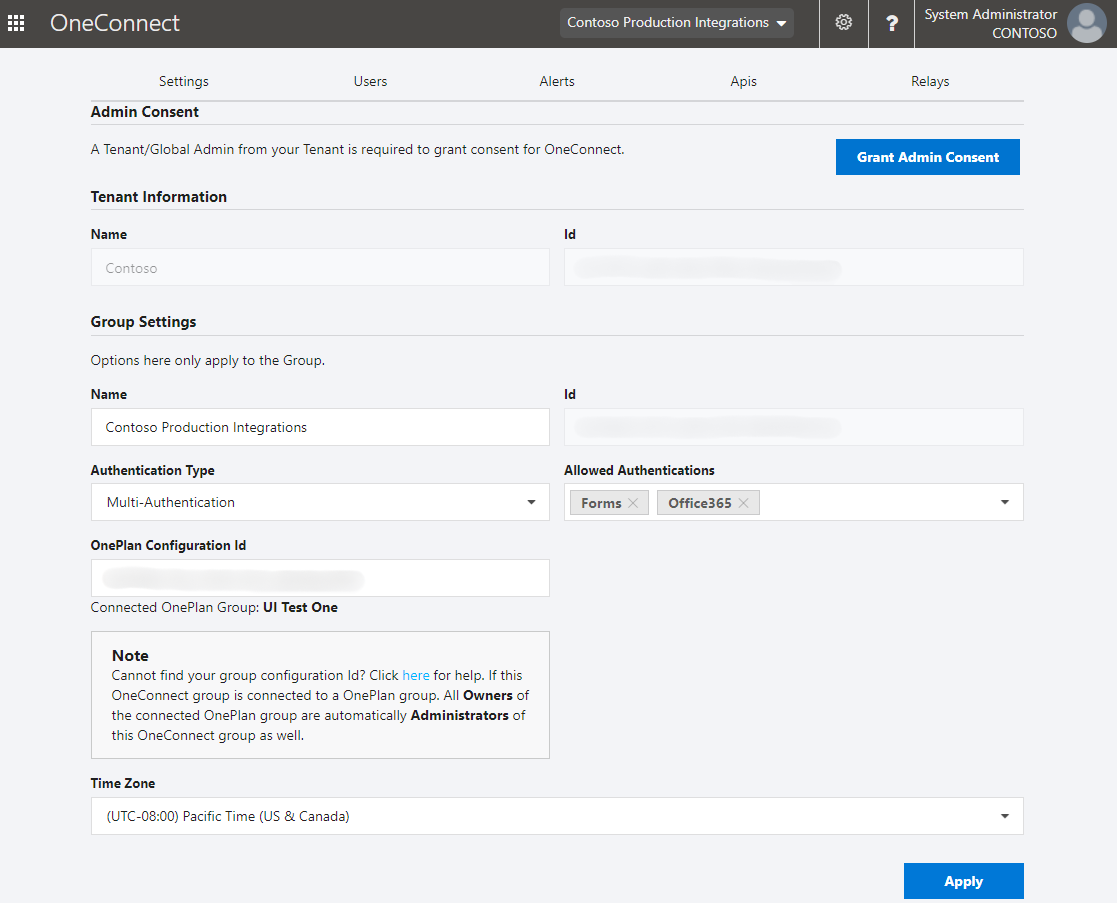Click the Group Settings section heading

143,322
